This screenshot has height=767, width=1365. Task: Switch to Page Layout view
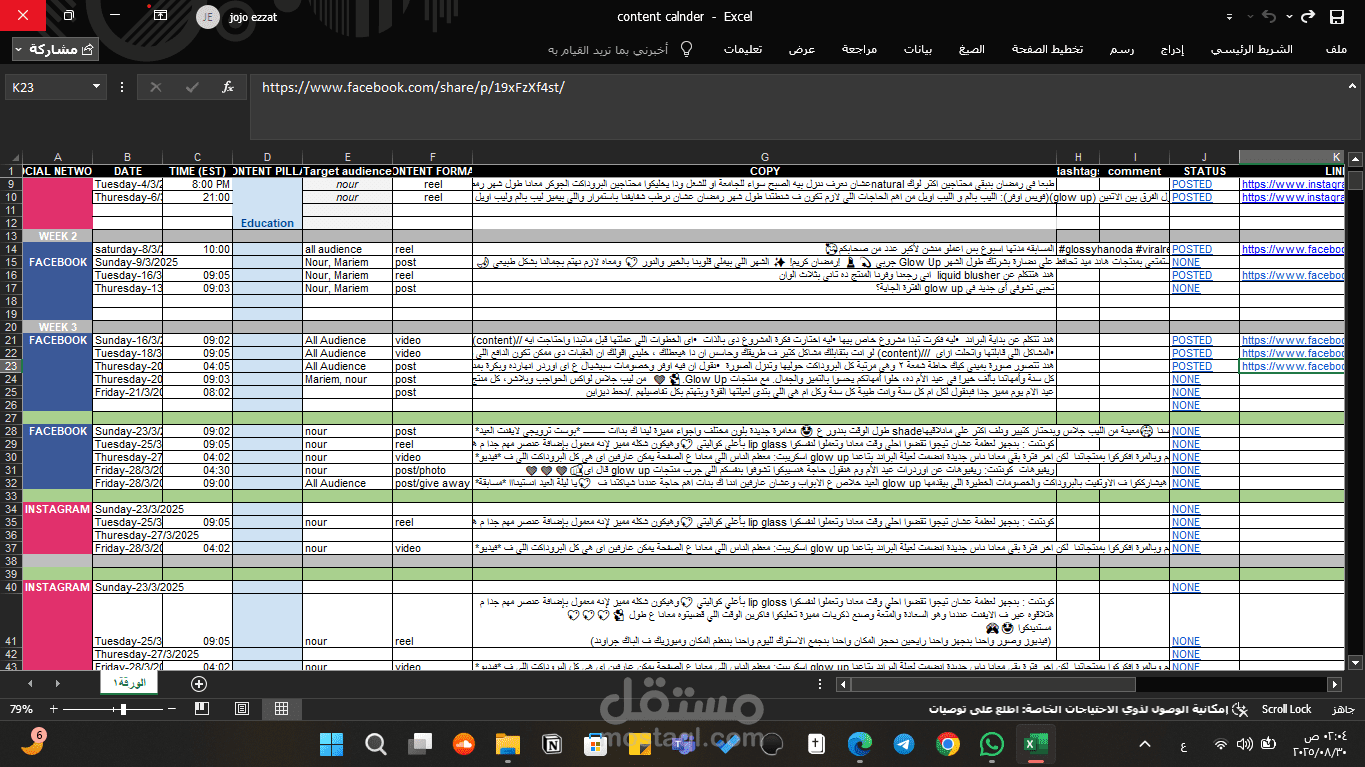point(241,709)
